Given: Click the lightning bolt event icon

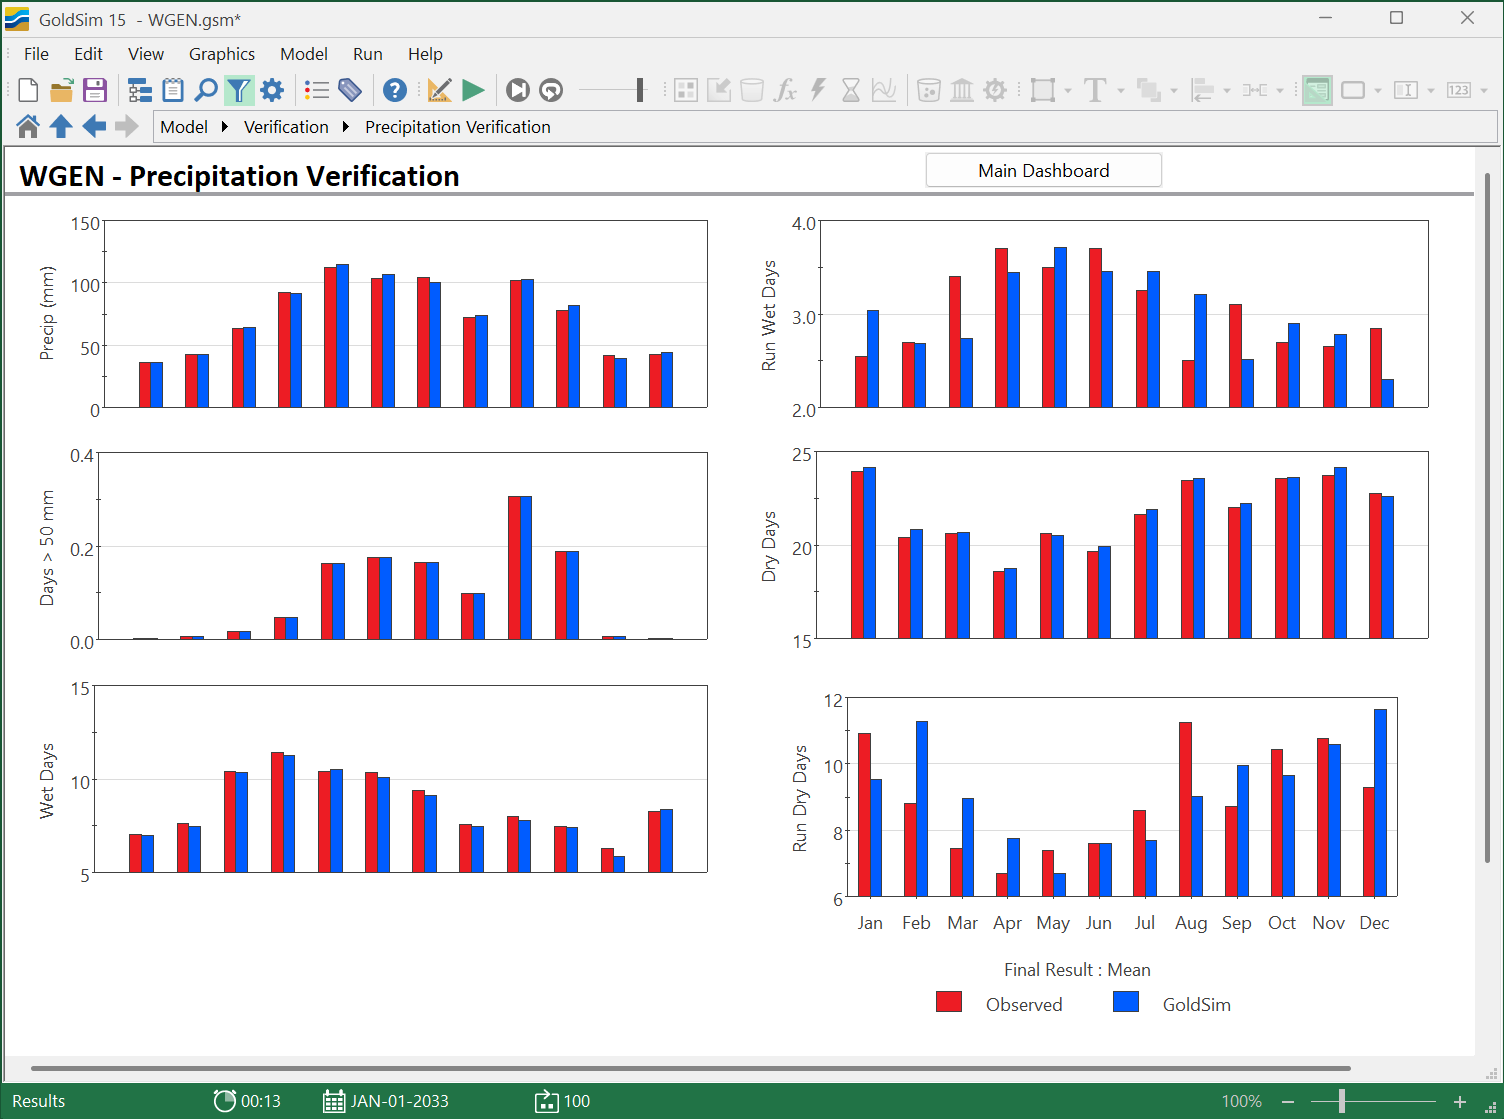Looking at the screenshot, I should pyautogui.click(x=818, y=90).
